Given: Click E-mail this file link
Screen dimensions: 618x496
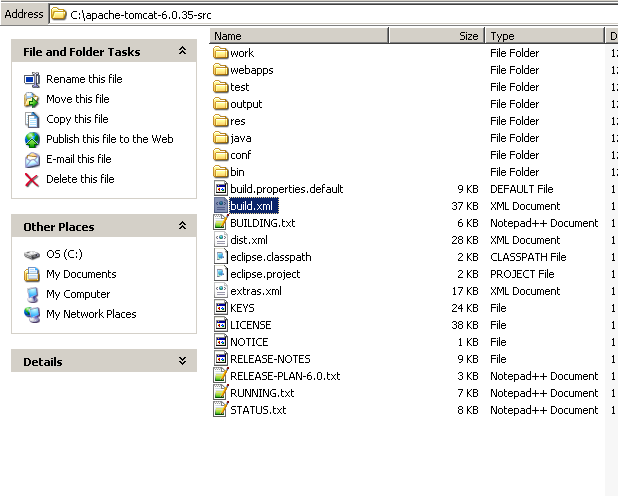Looking at the screenshot, I should point(79,159).
